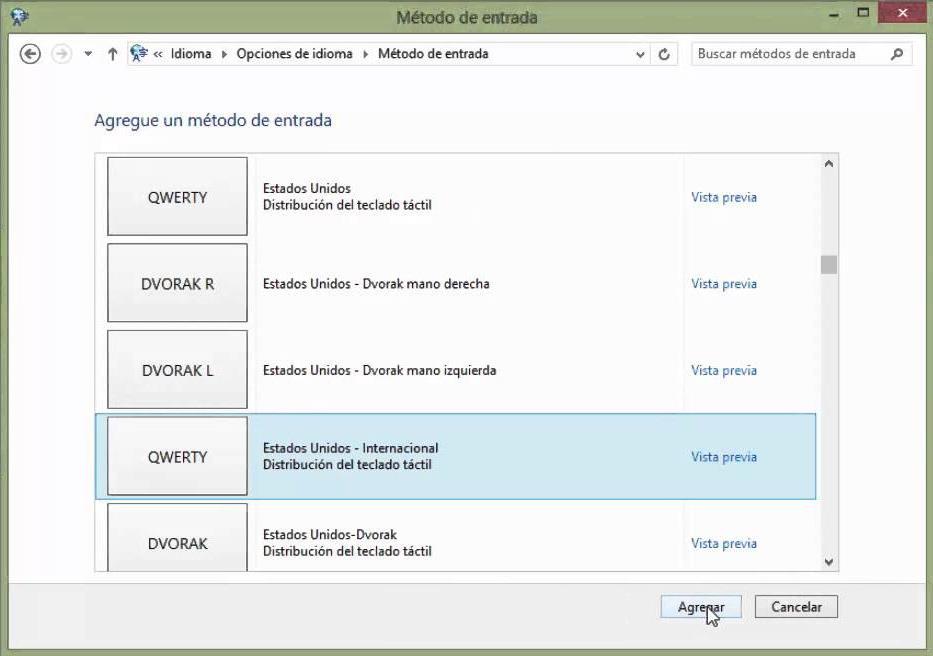Navigate to the Opciones de idioma breadcrumb

(294, 54)
